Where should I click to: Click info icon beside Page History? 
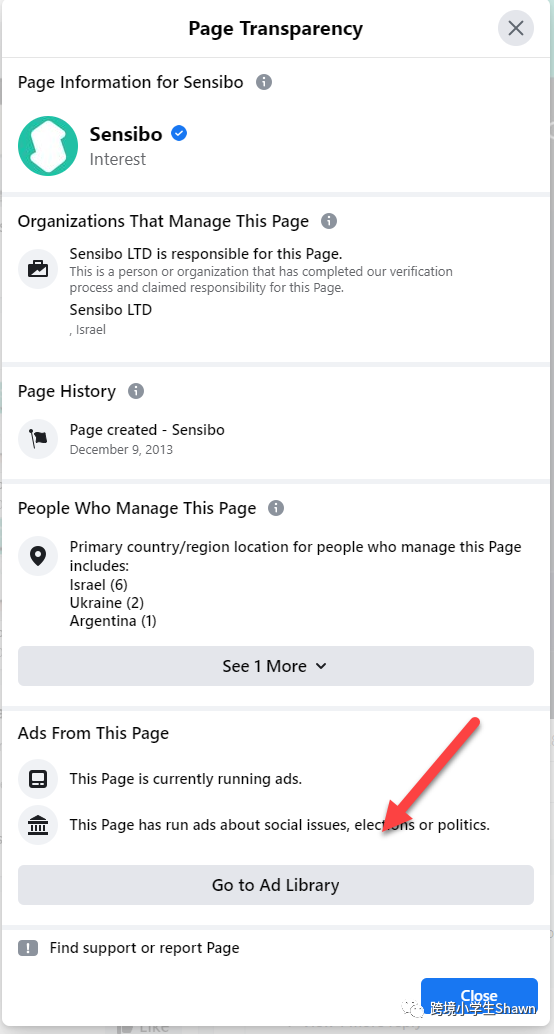pyautogui.click(x=136, y=391)
